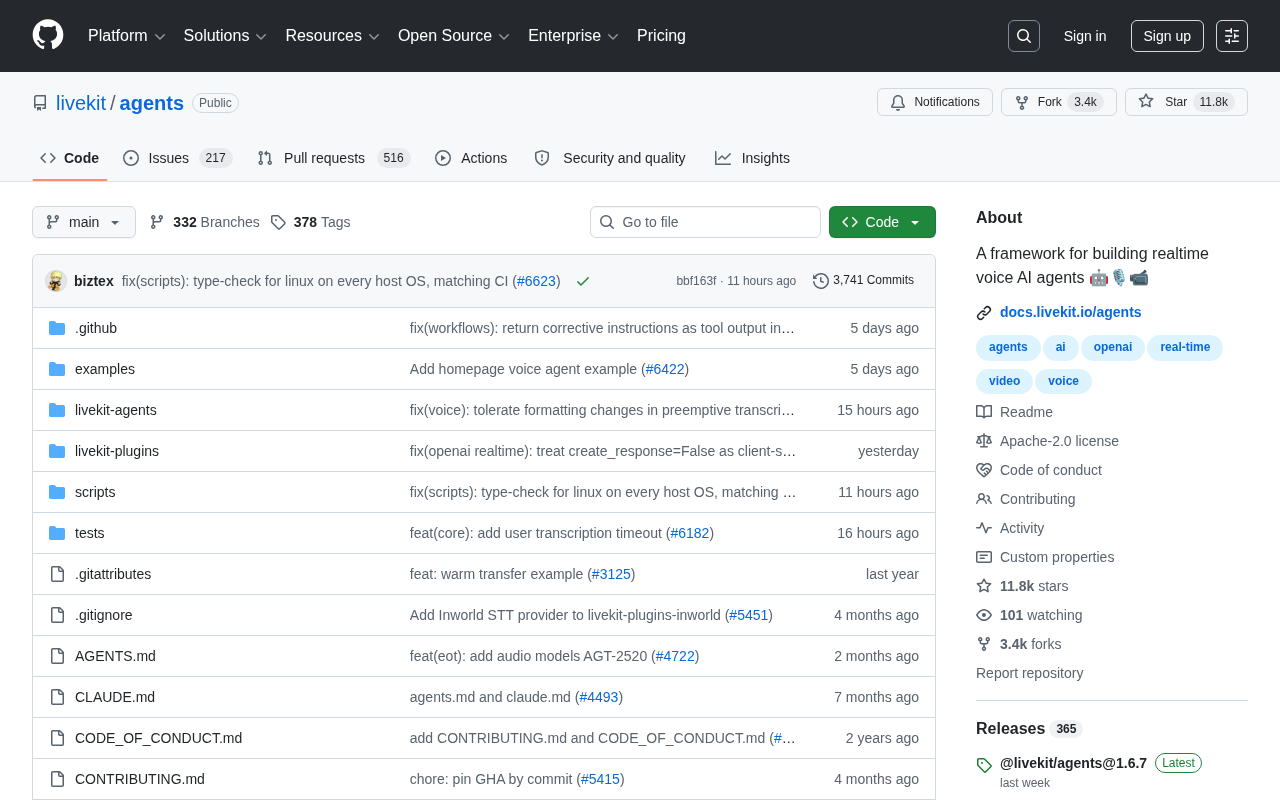The image size is (1280, 800).
Task: Star the repository with the Star button
Action: coord(1186,102)
